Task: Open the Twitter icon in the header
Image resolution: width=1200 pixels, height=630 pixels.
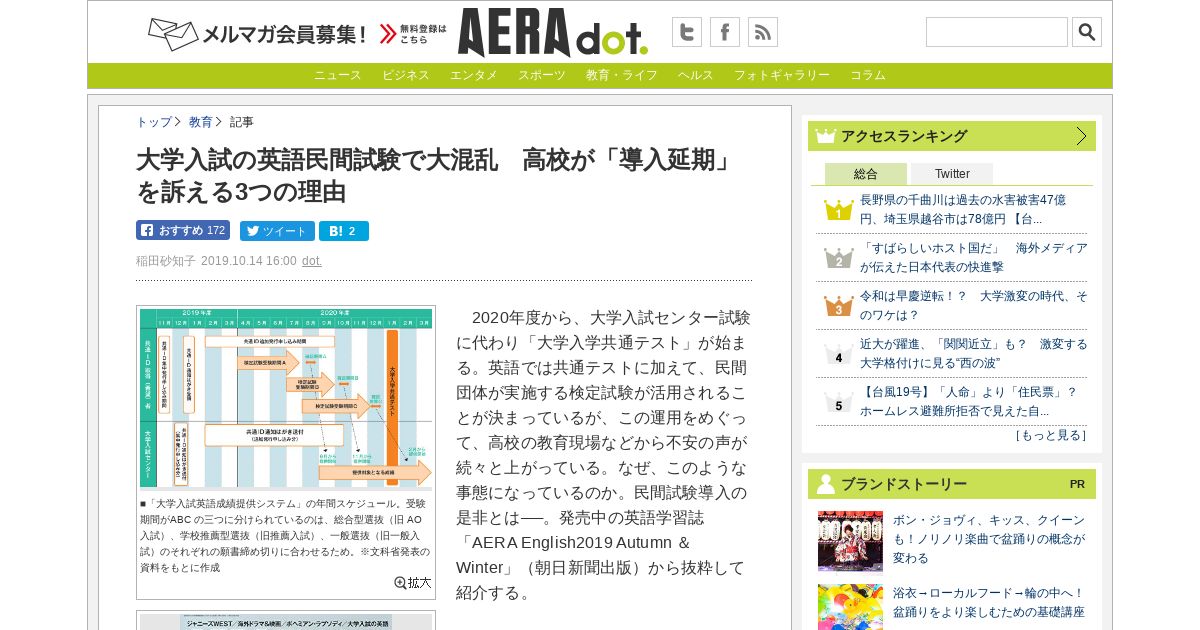Action: pyautogui.click(x=687, y=32)
